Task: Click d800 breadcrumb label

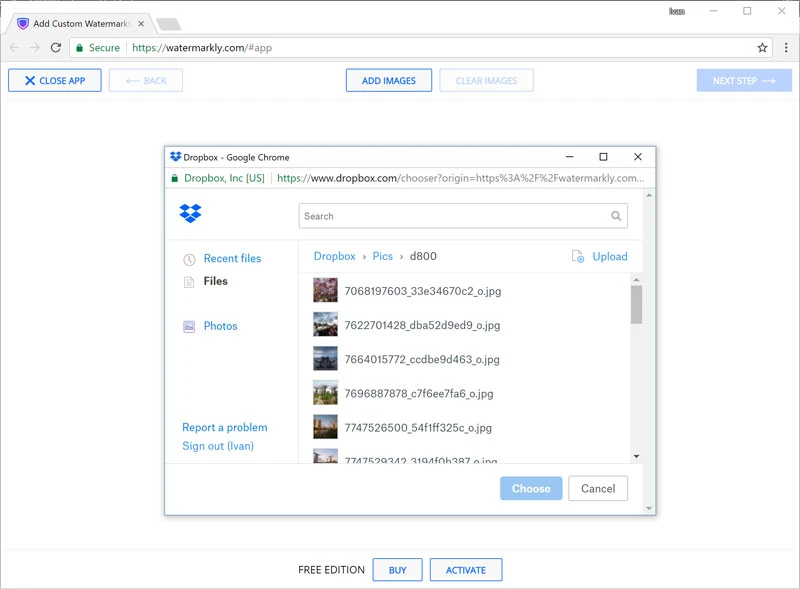Action: pyautogui.click(x=423, y=256)
